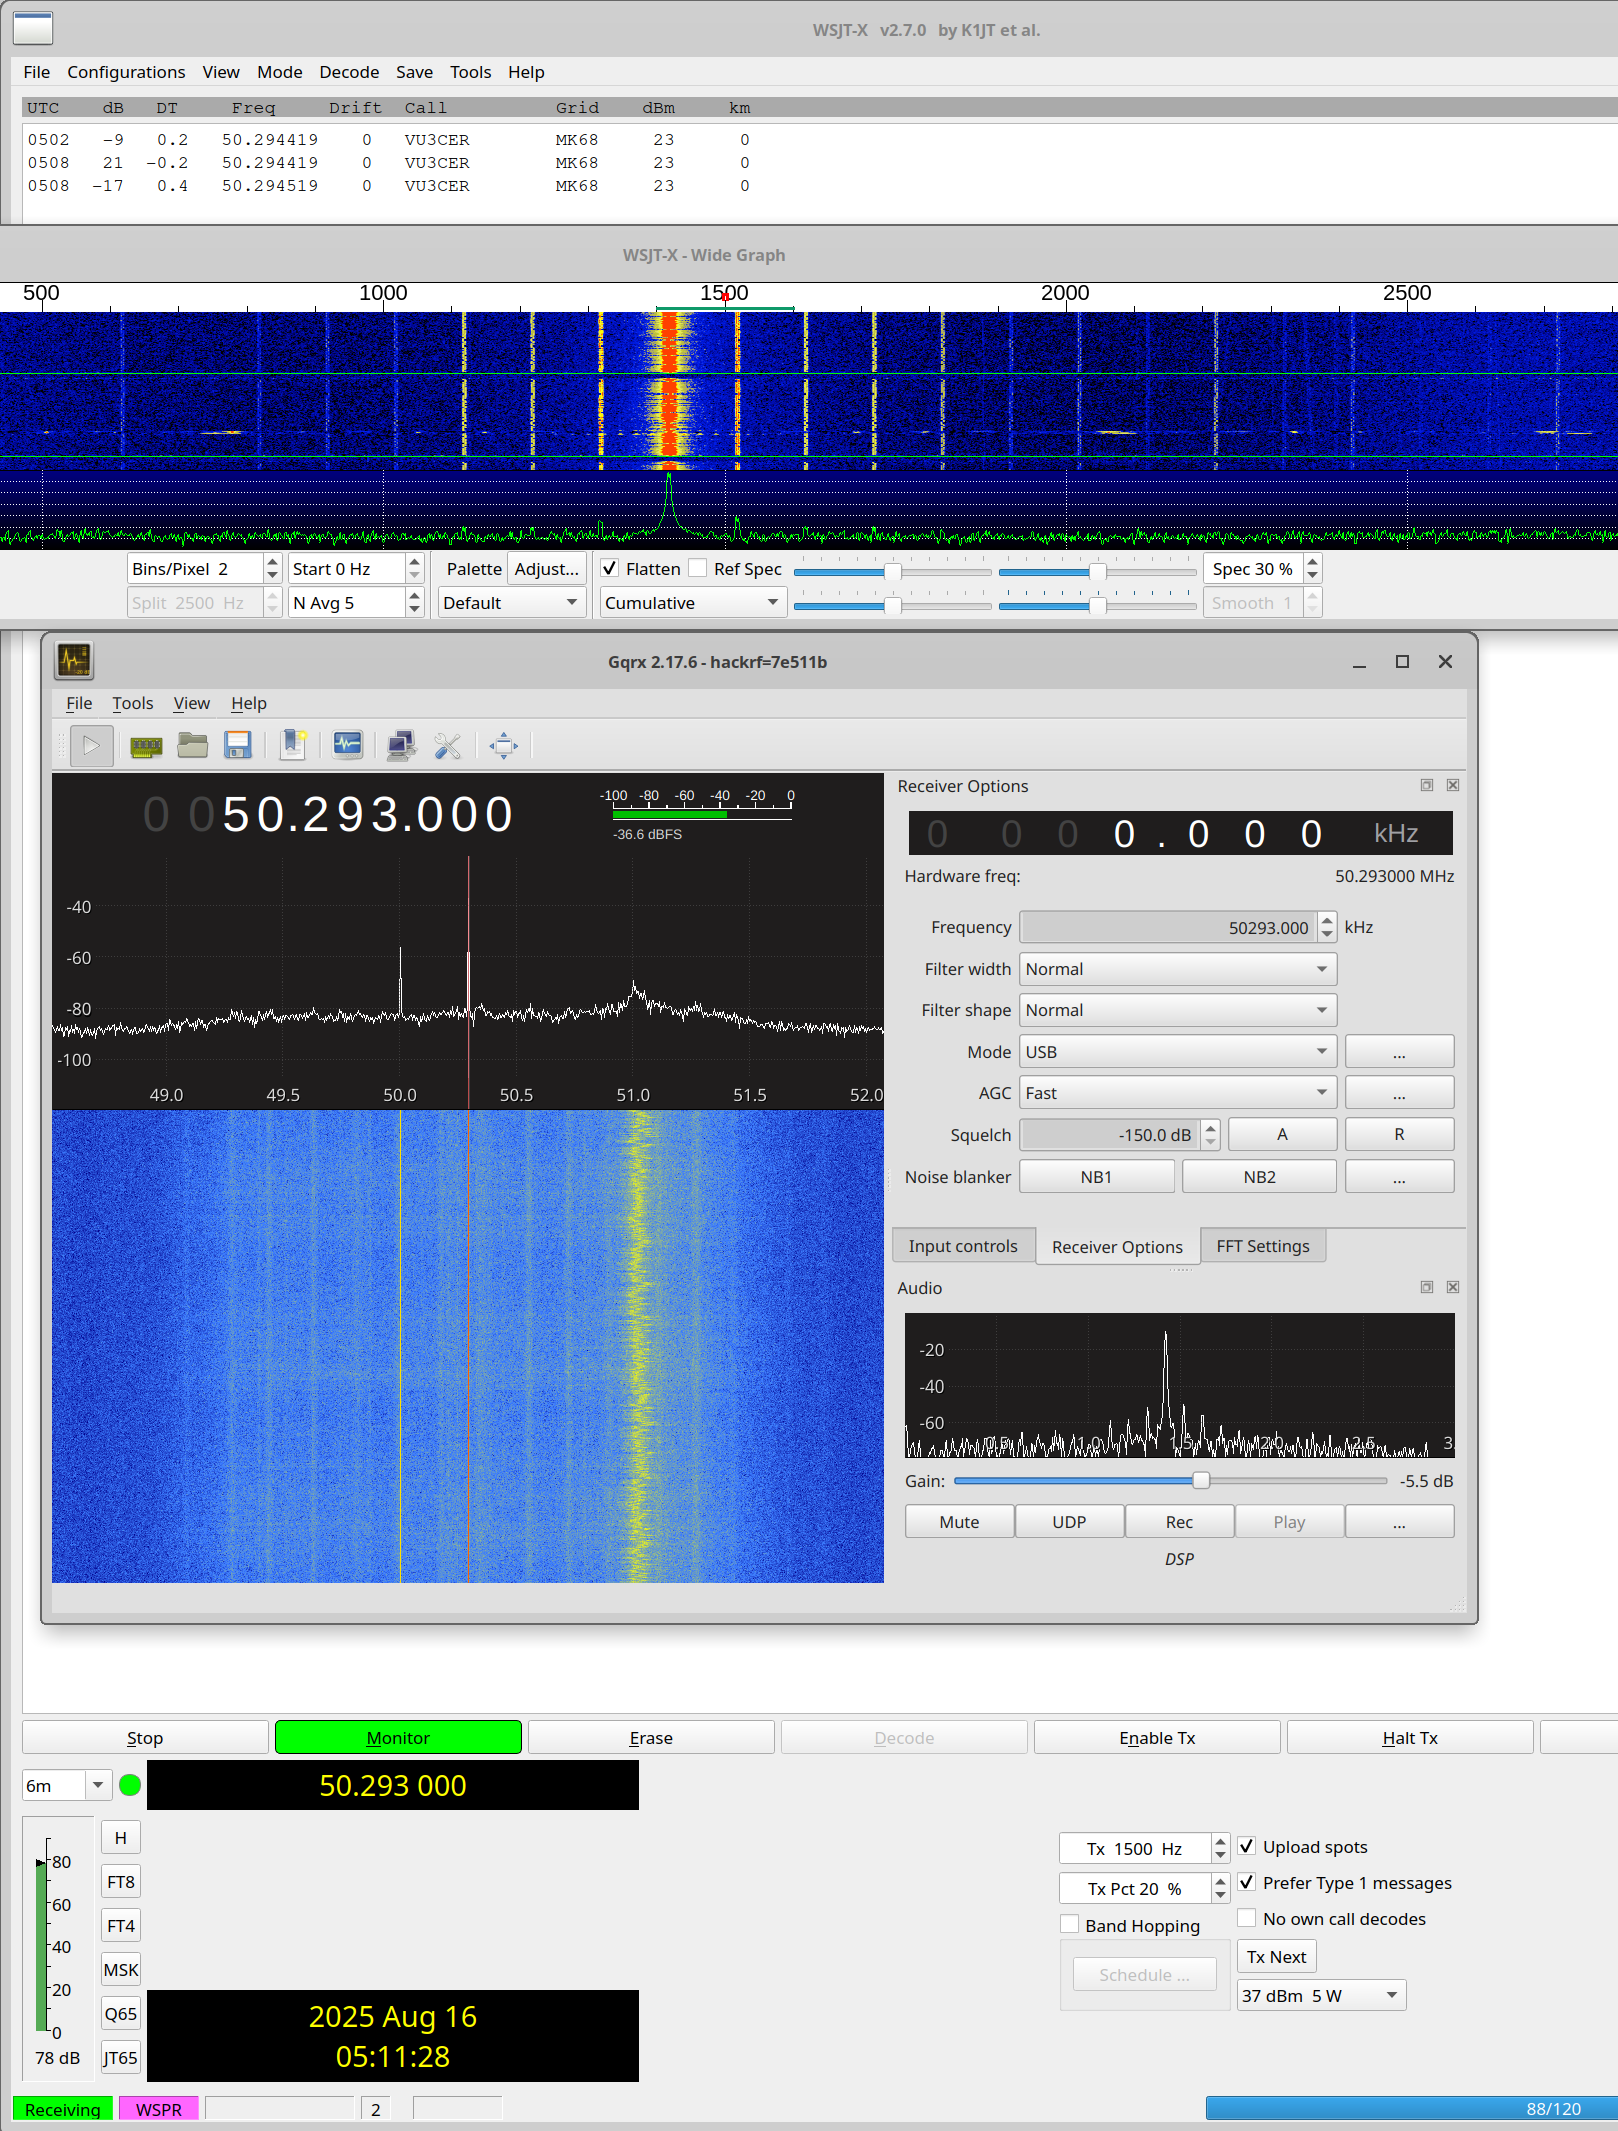Close the Receiver Options panel
Viewport: 1618px width, 2131px height.
1453,785
